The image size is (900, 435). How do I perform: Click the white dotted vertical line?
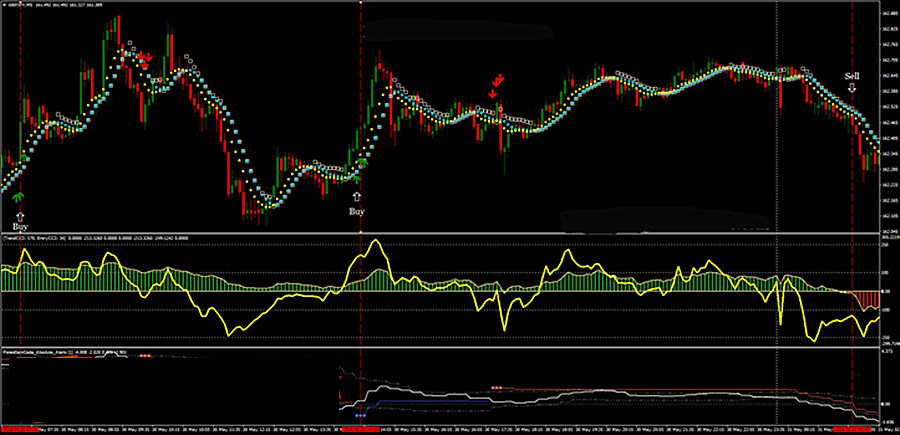pos(777,150)
